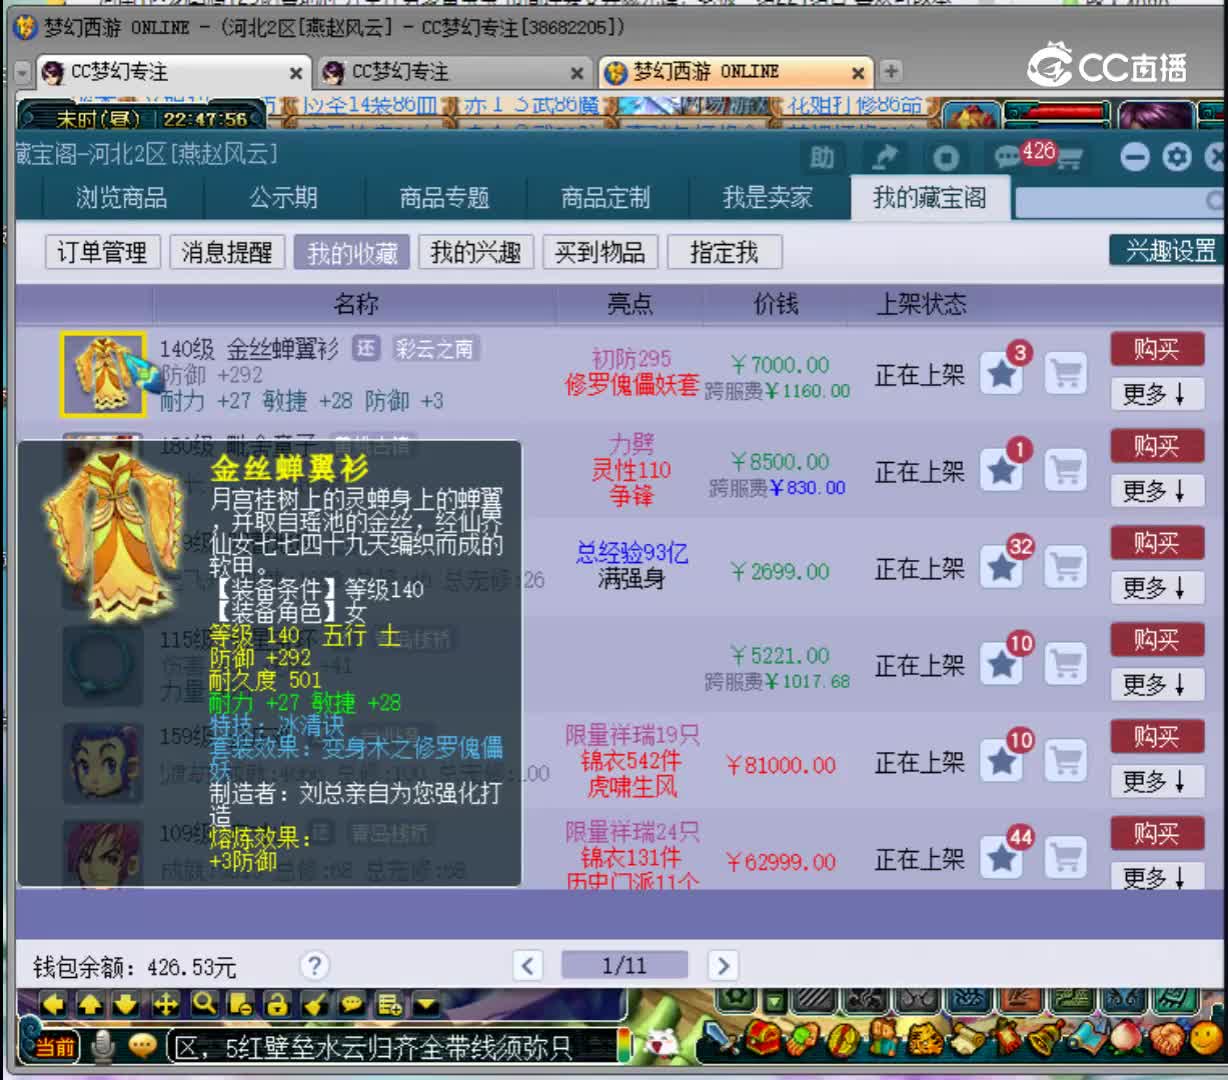The width and height of the screenshot is (1228, 1080).
Task: Toggle favorite star on ¥2699.00 row
Action: tap(1002, 566)
